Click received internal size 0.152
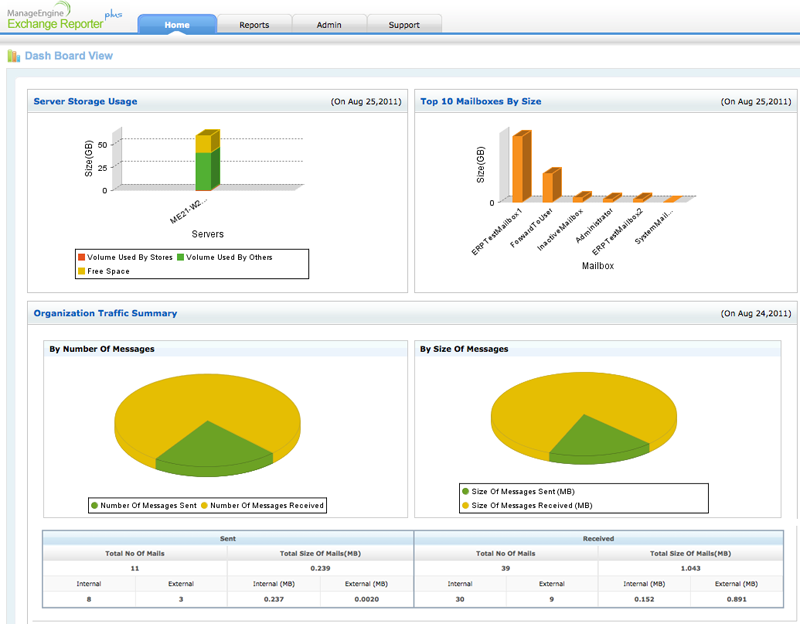 click(x=644, y=599)
